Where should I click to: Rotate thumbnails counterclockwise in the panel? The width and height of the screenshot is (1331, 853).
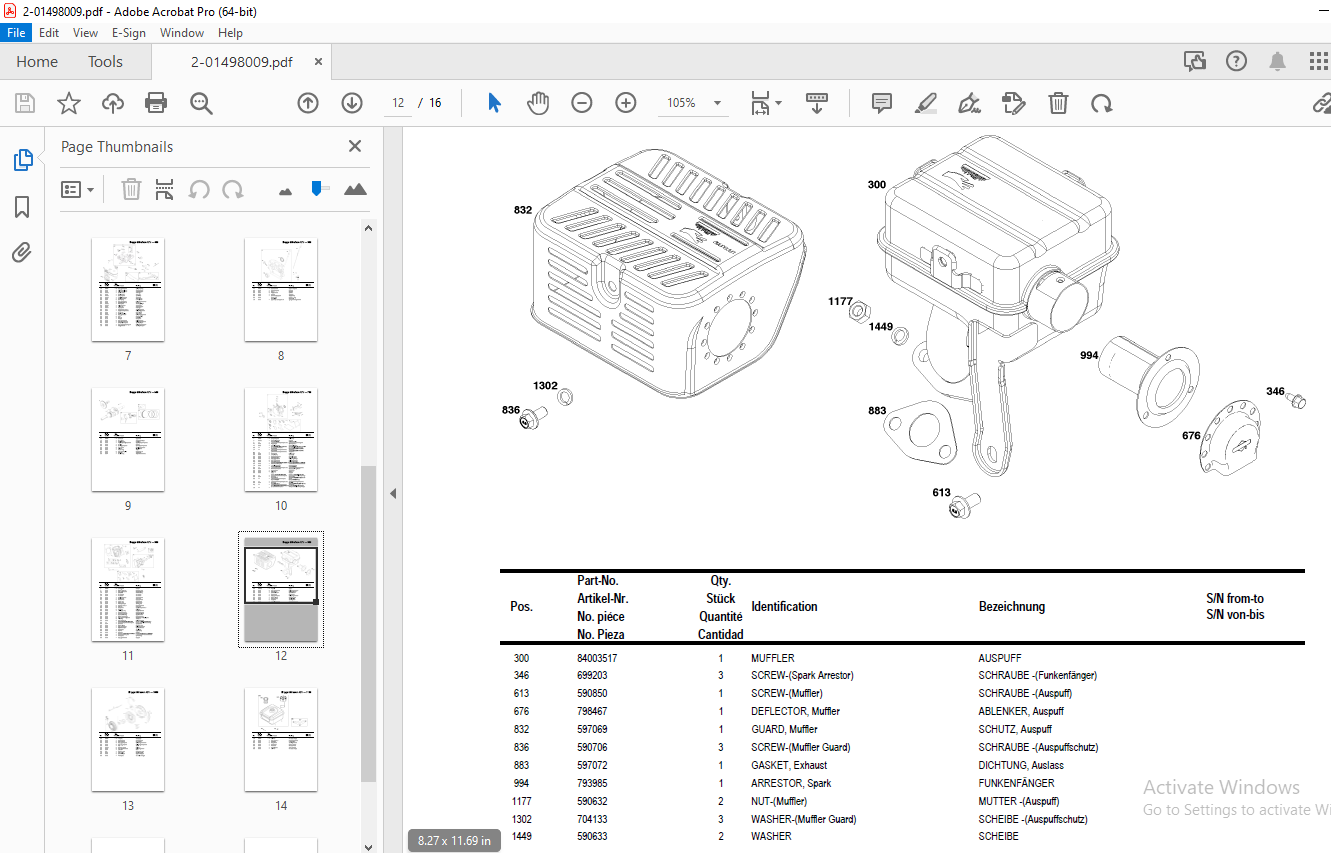(x=199, y=189)
